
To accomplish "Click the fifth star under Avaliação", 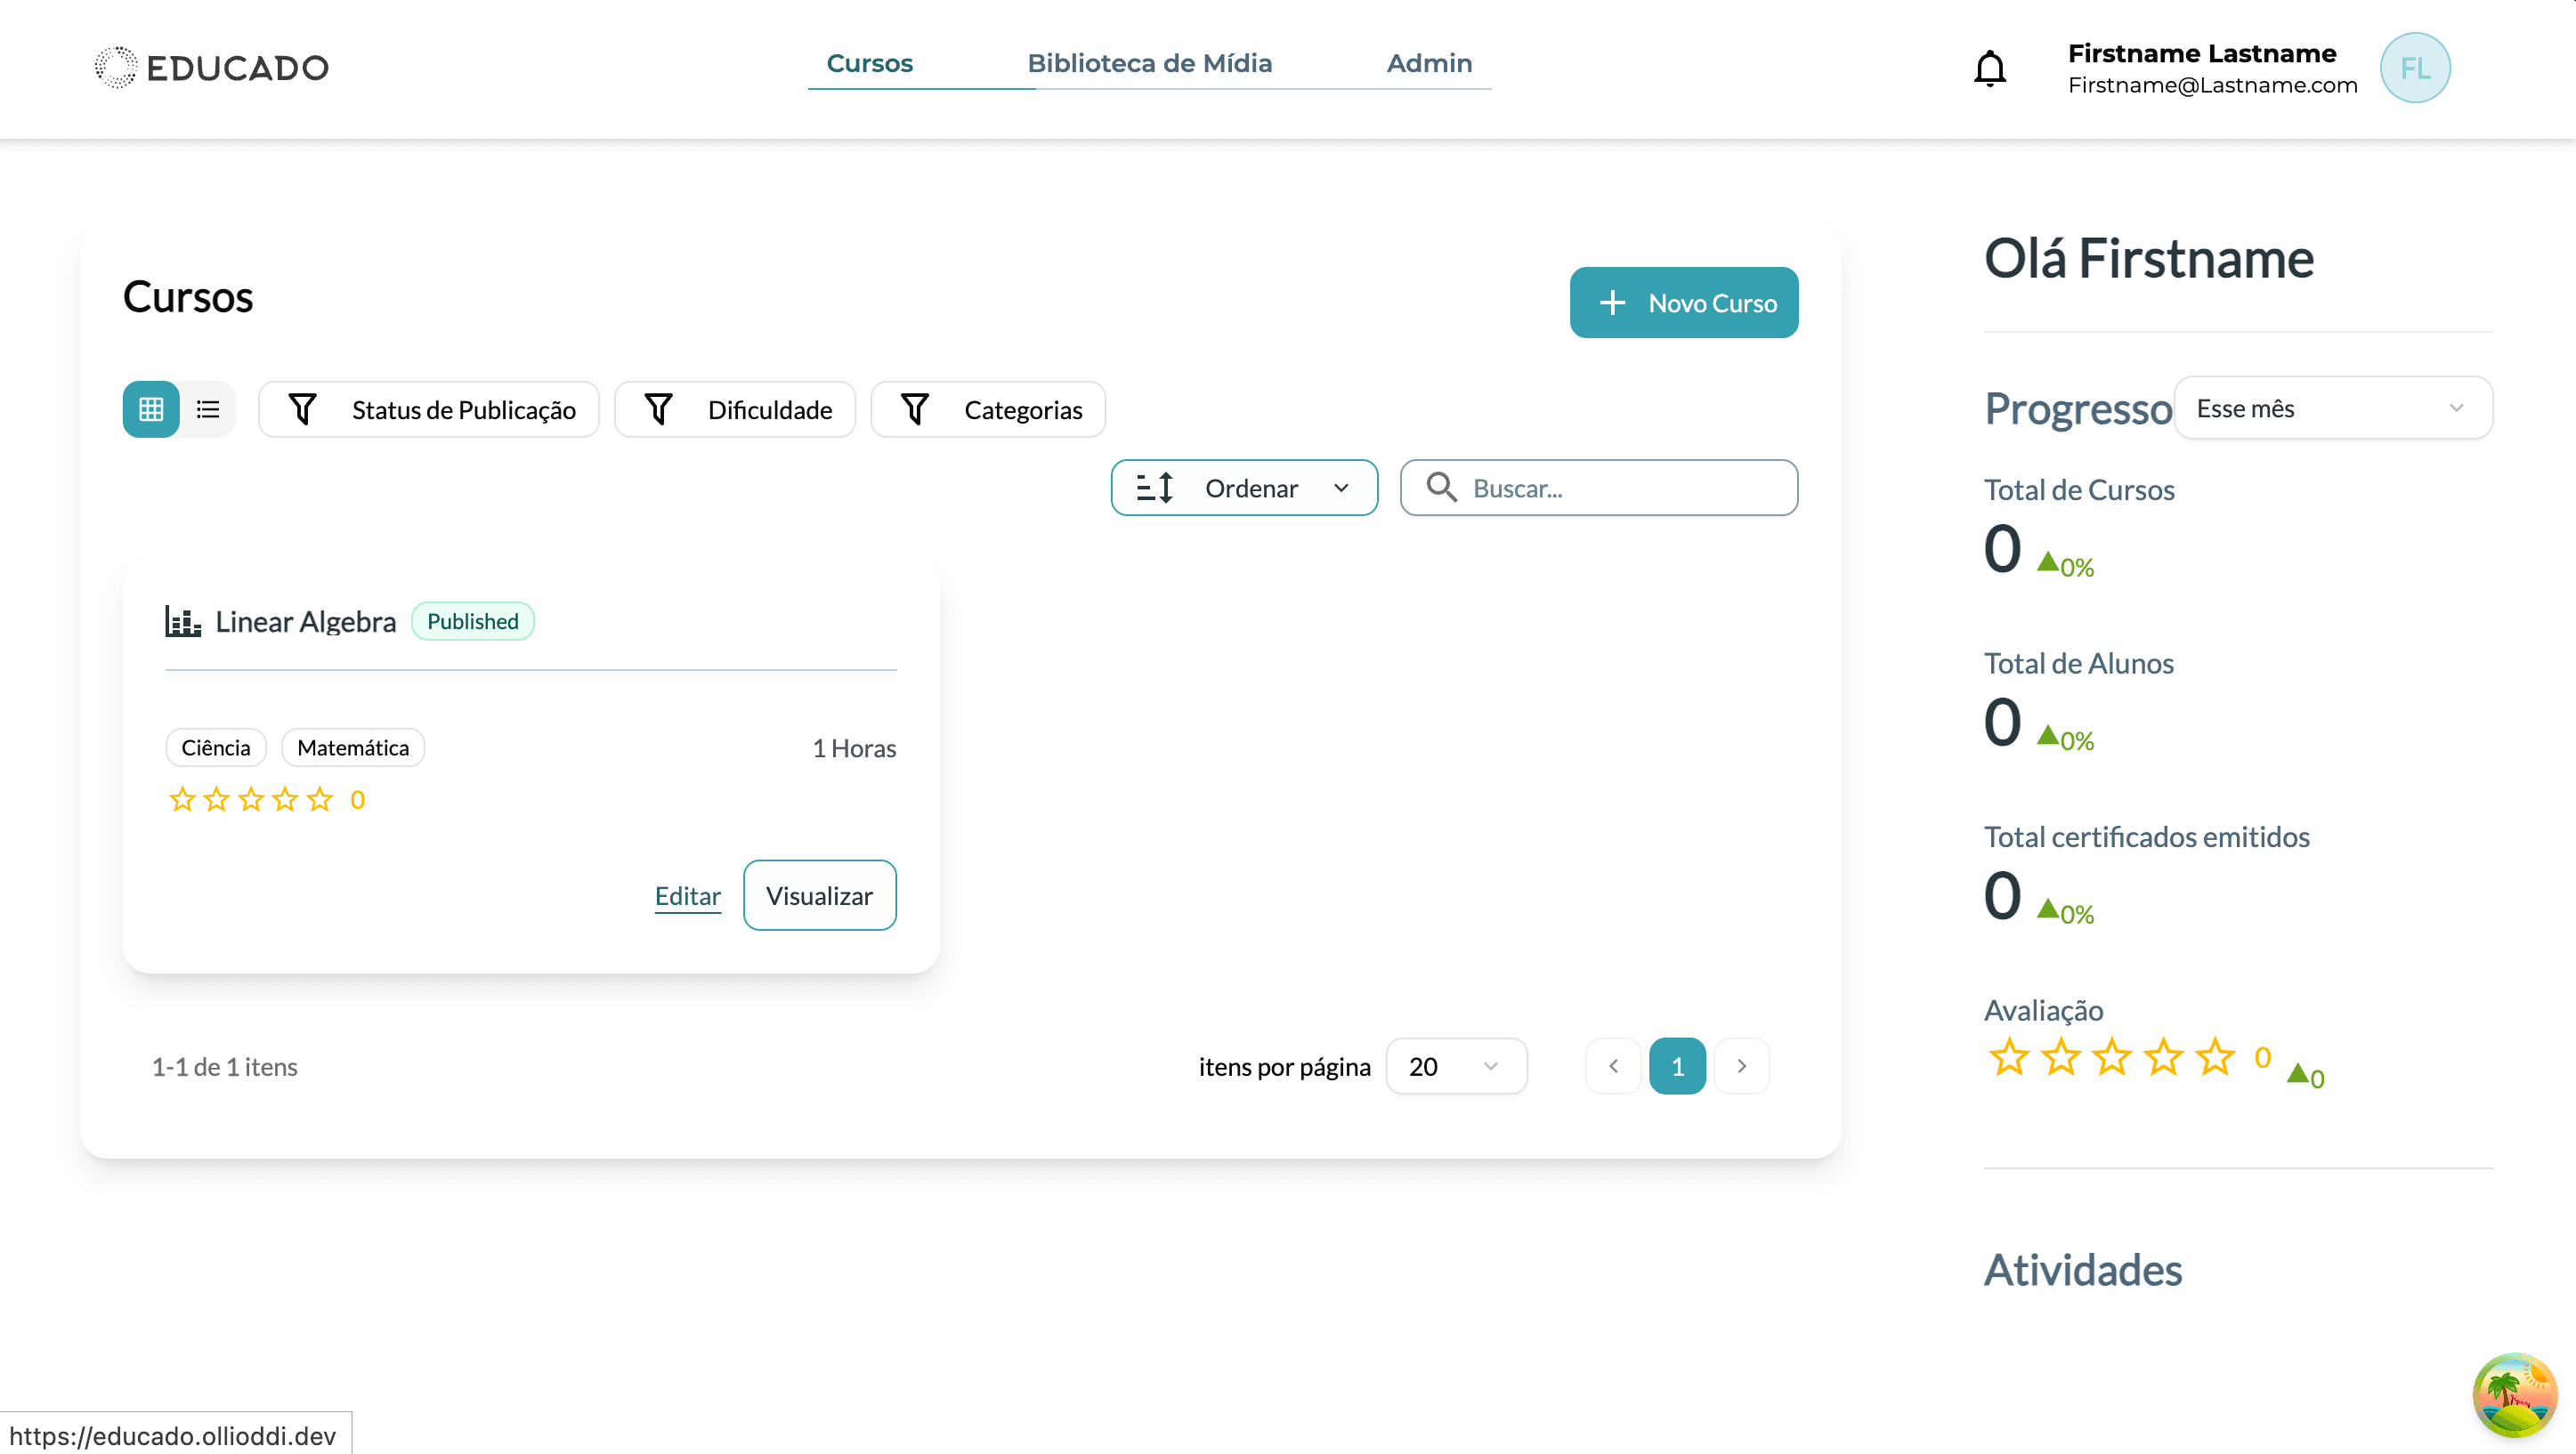I will coord(2214,1057).
